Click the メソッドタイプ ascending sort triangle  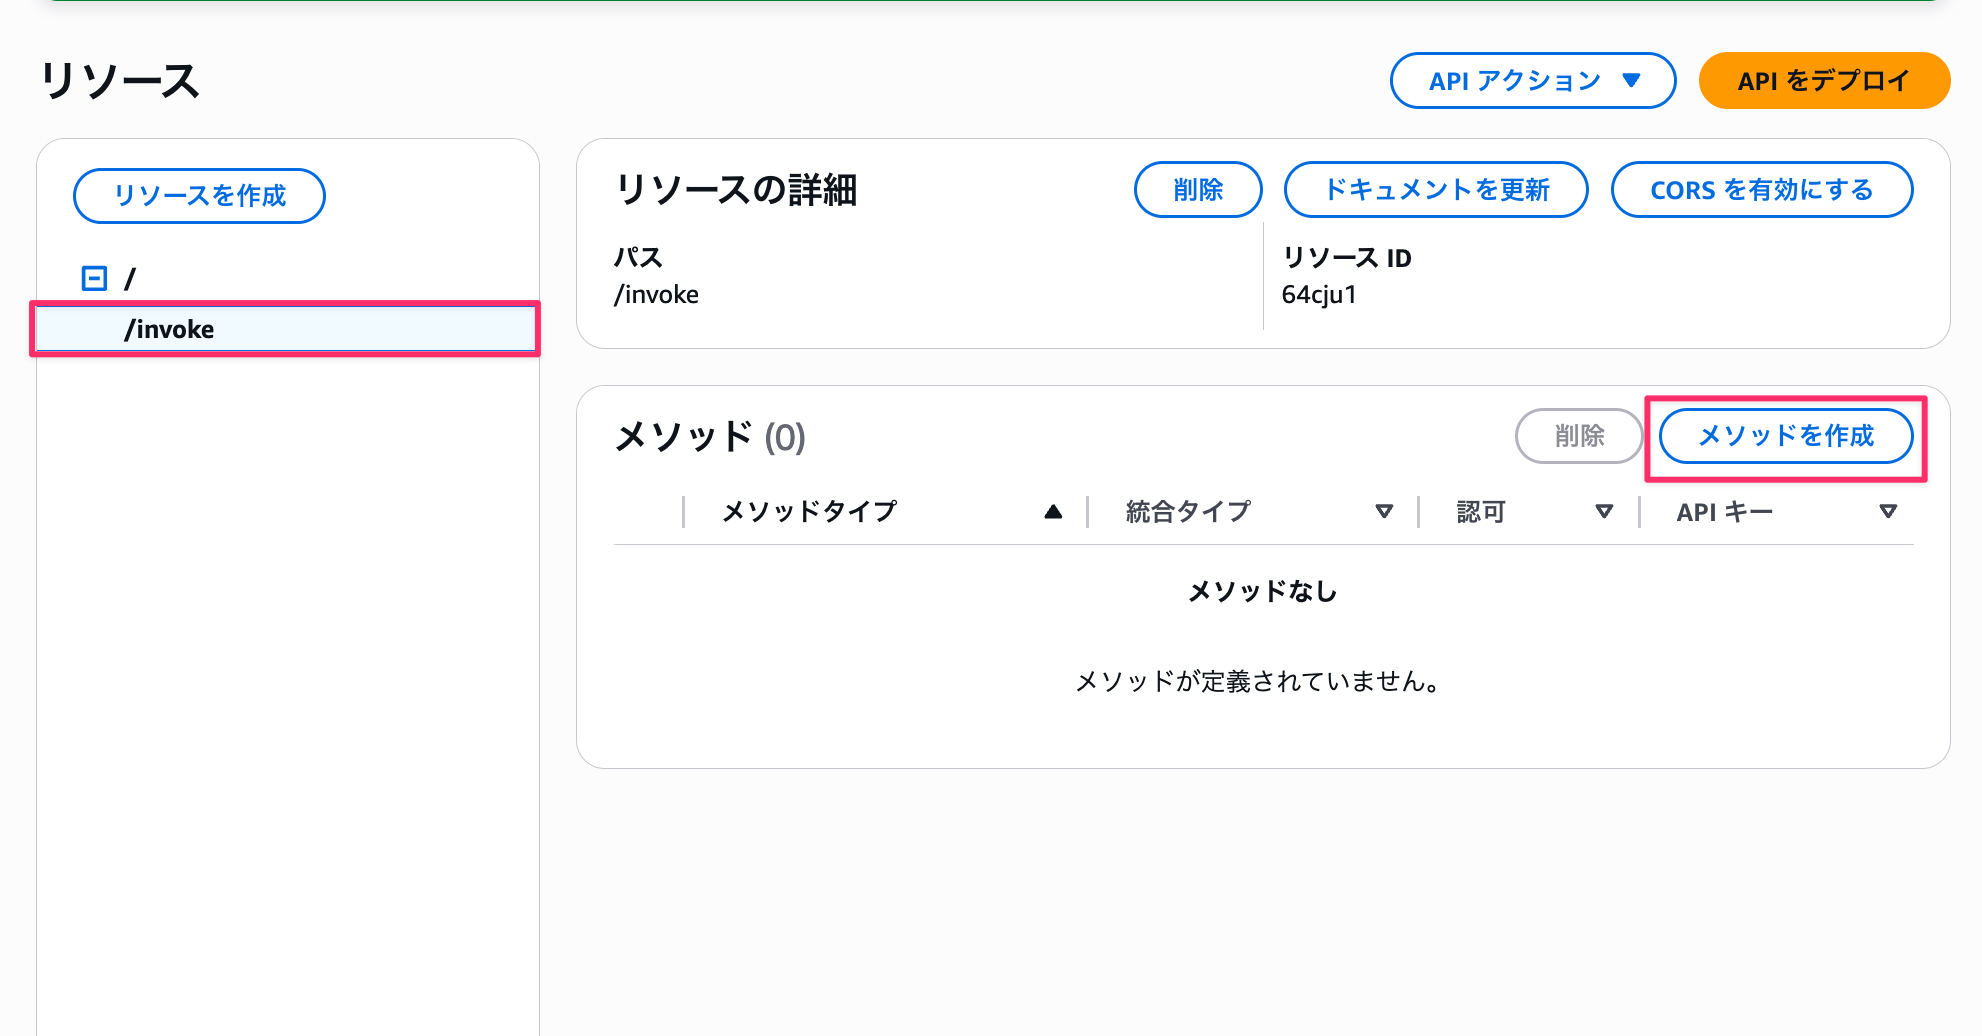(x=1053, y=512)
